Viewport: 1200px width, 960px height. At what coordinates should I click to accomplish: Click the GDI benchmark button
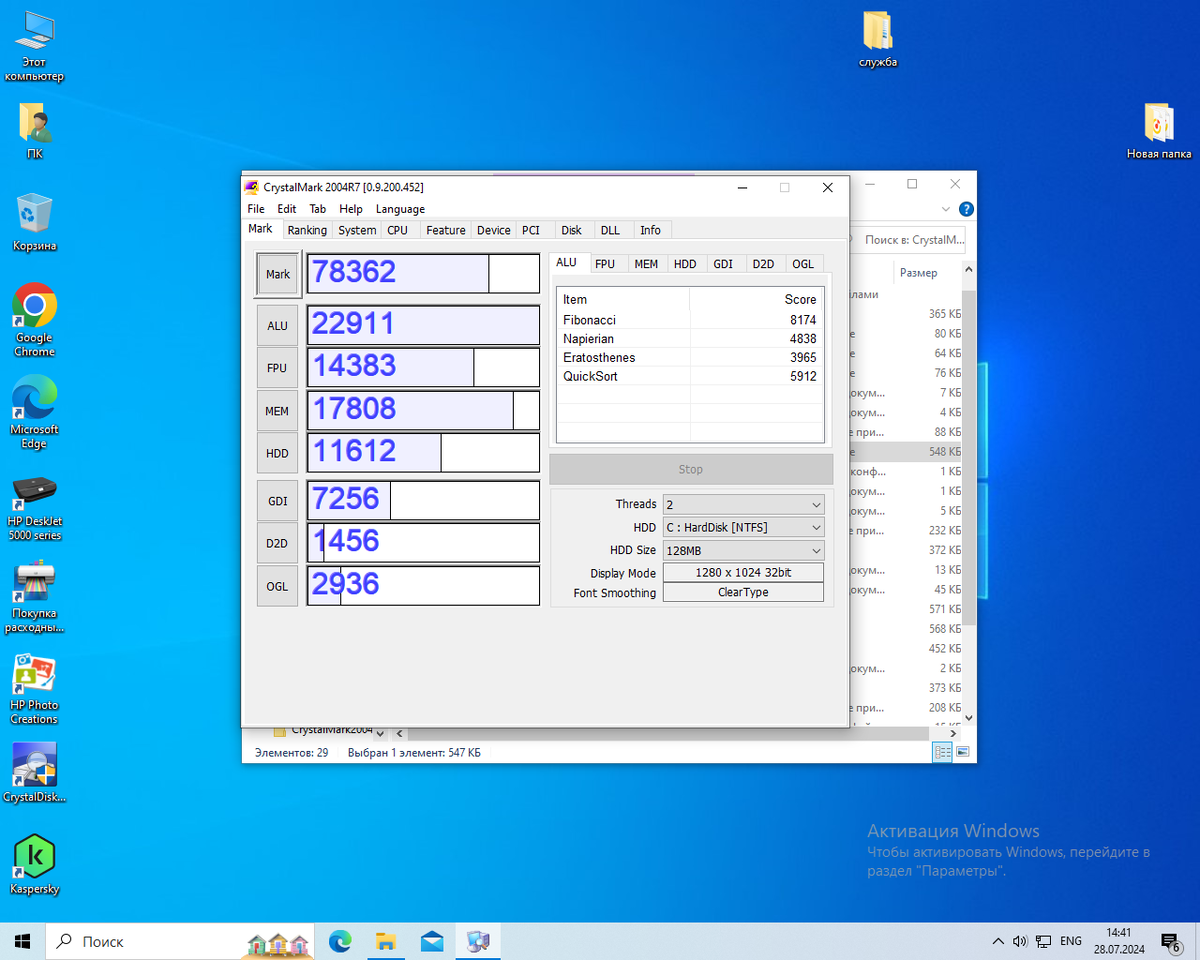[x=277, y=501]
